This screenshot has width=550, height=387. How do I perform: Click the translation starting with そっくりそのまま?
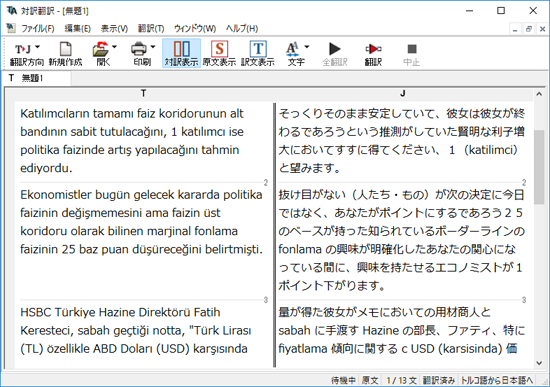(x=401, y=141)
